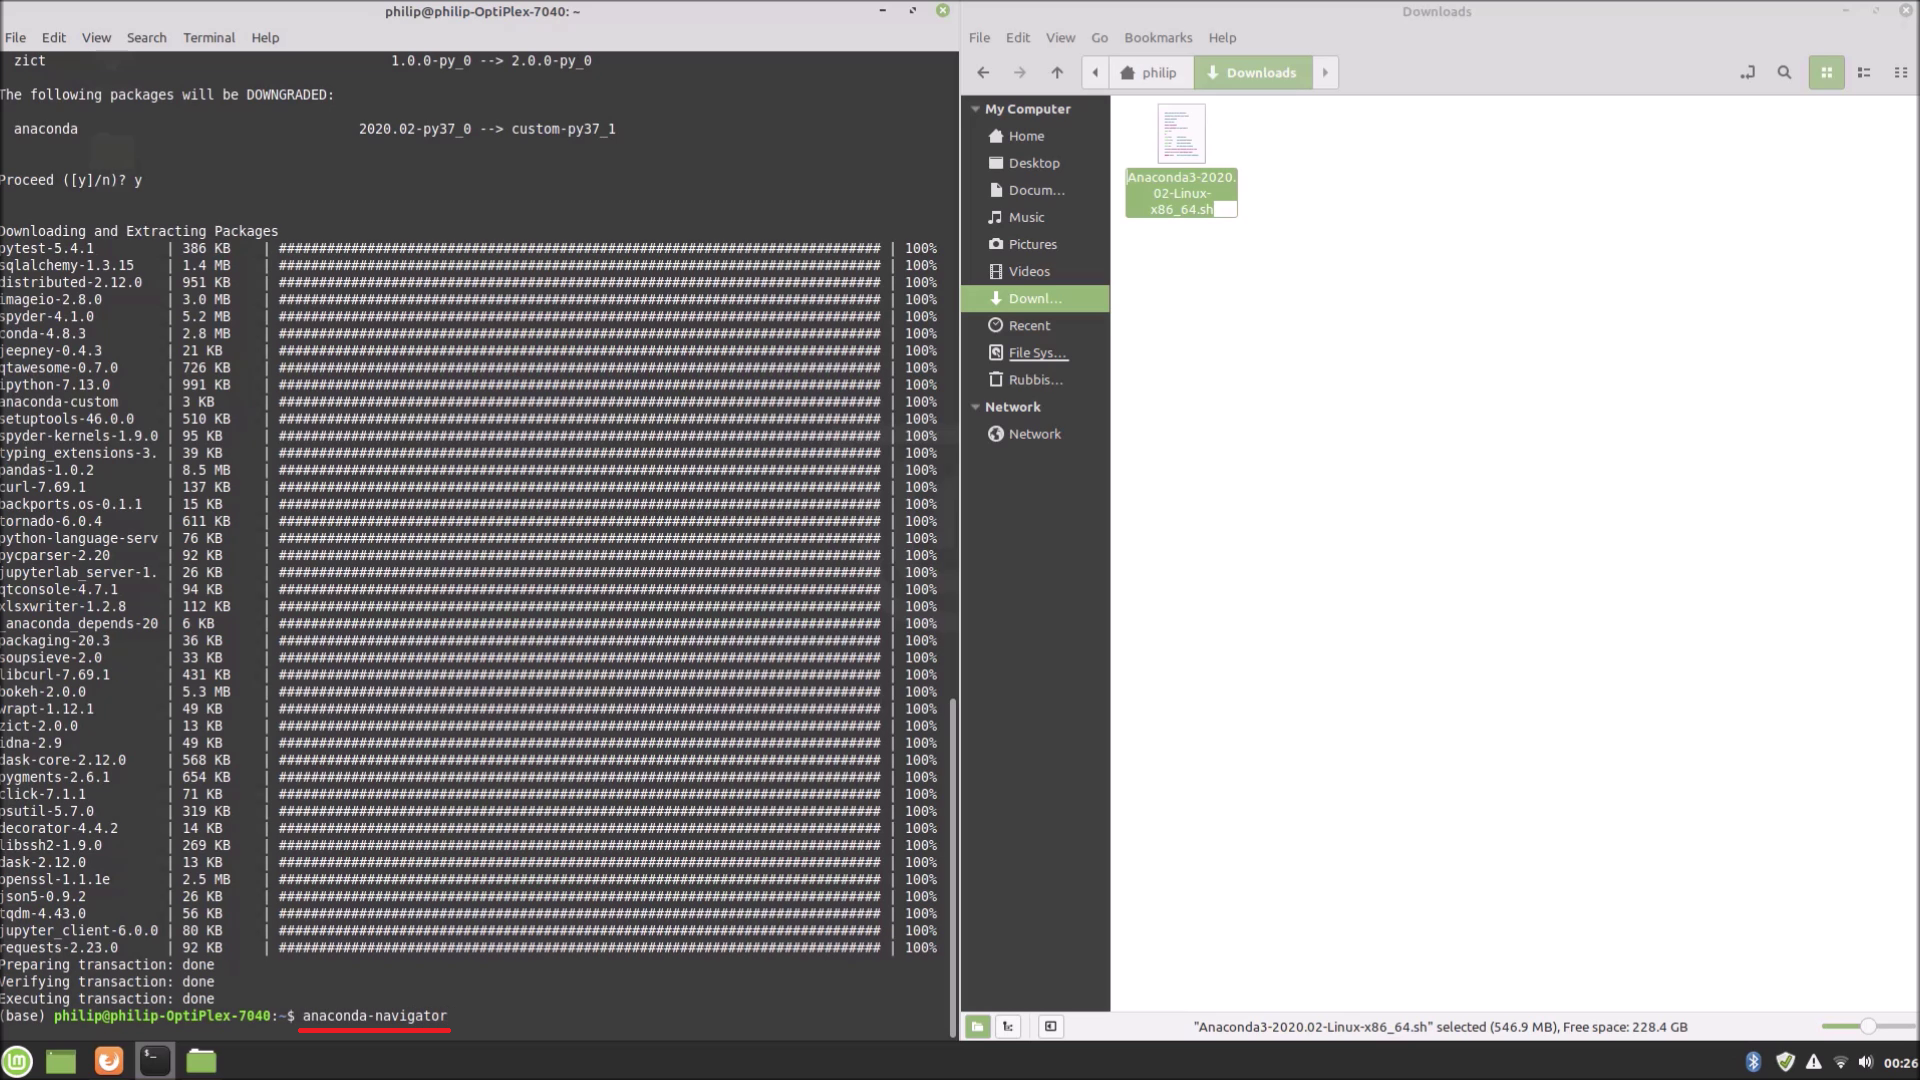Open the Pictures sidebar shortcut
1920x1080 pixels.
point(1033,244)
